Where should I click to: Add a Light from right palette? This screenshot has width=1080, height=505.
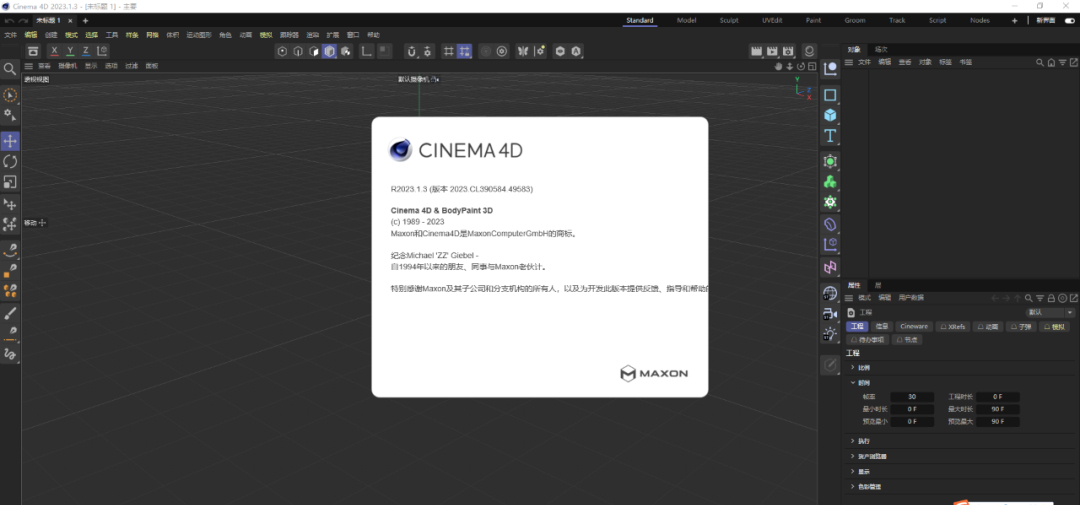click(830, 335)
